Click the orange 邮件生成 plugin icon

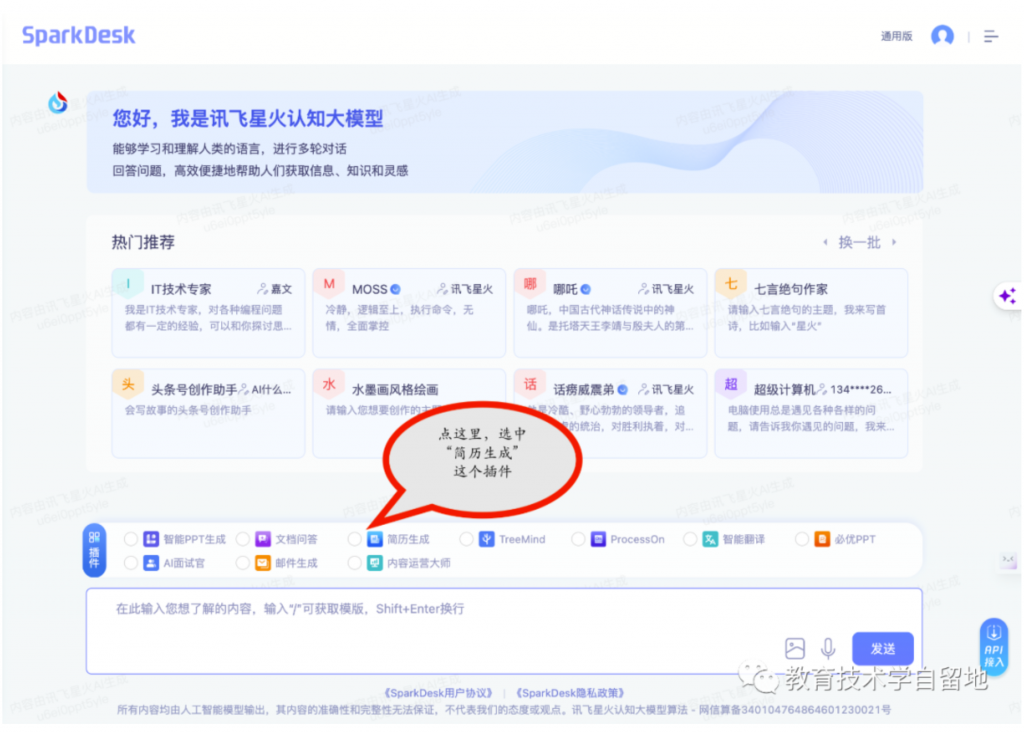pos(263,563)
